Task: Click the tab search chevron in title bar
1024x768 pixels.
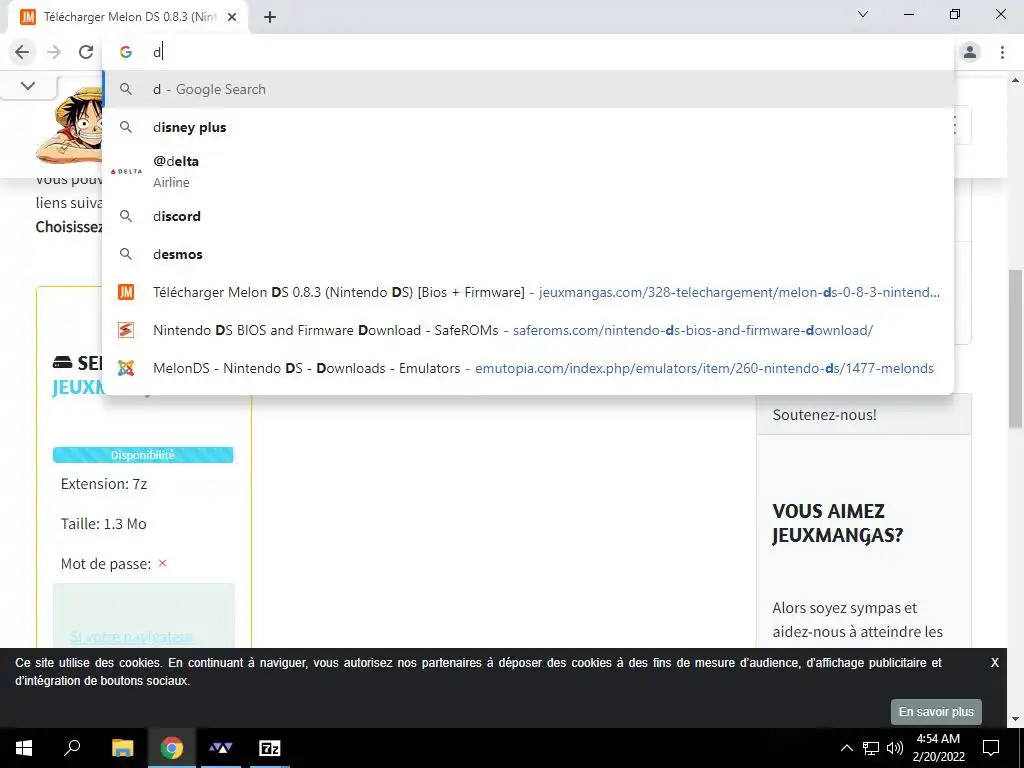Action: pos(863,14)
